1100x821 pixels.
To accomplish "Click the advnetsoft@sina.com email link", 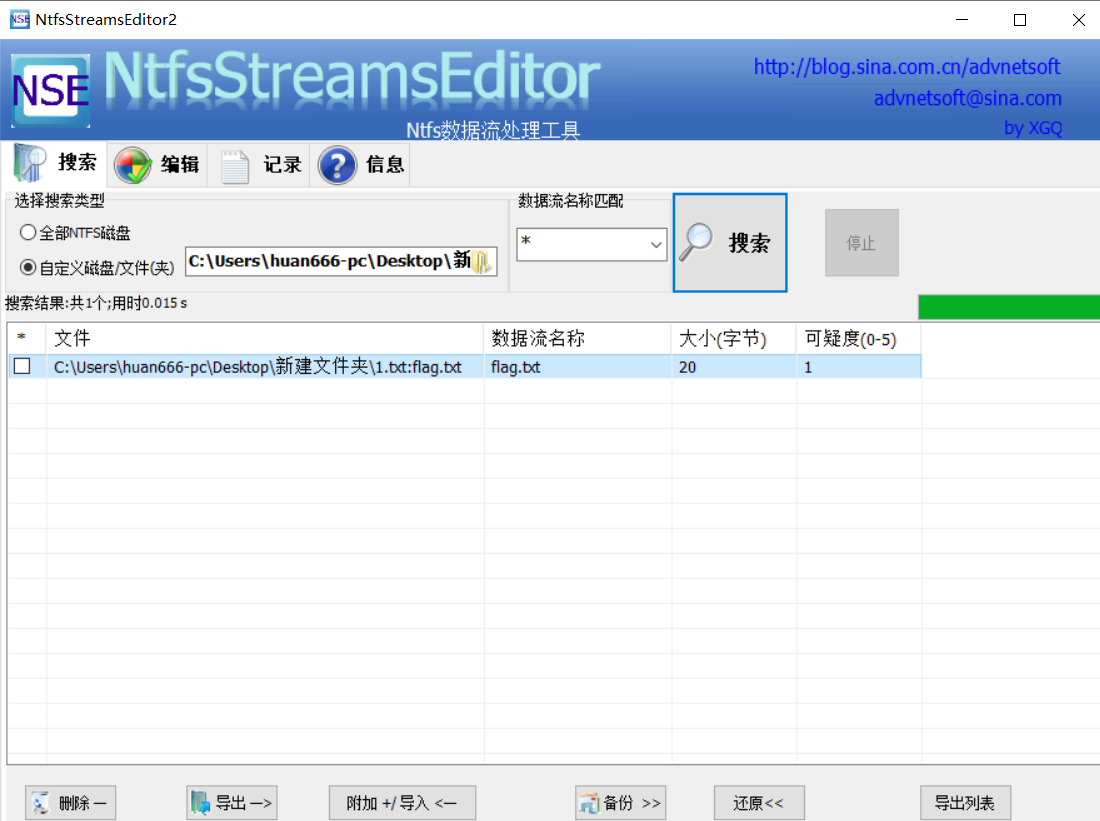I will click(967, 98).
